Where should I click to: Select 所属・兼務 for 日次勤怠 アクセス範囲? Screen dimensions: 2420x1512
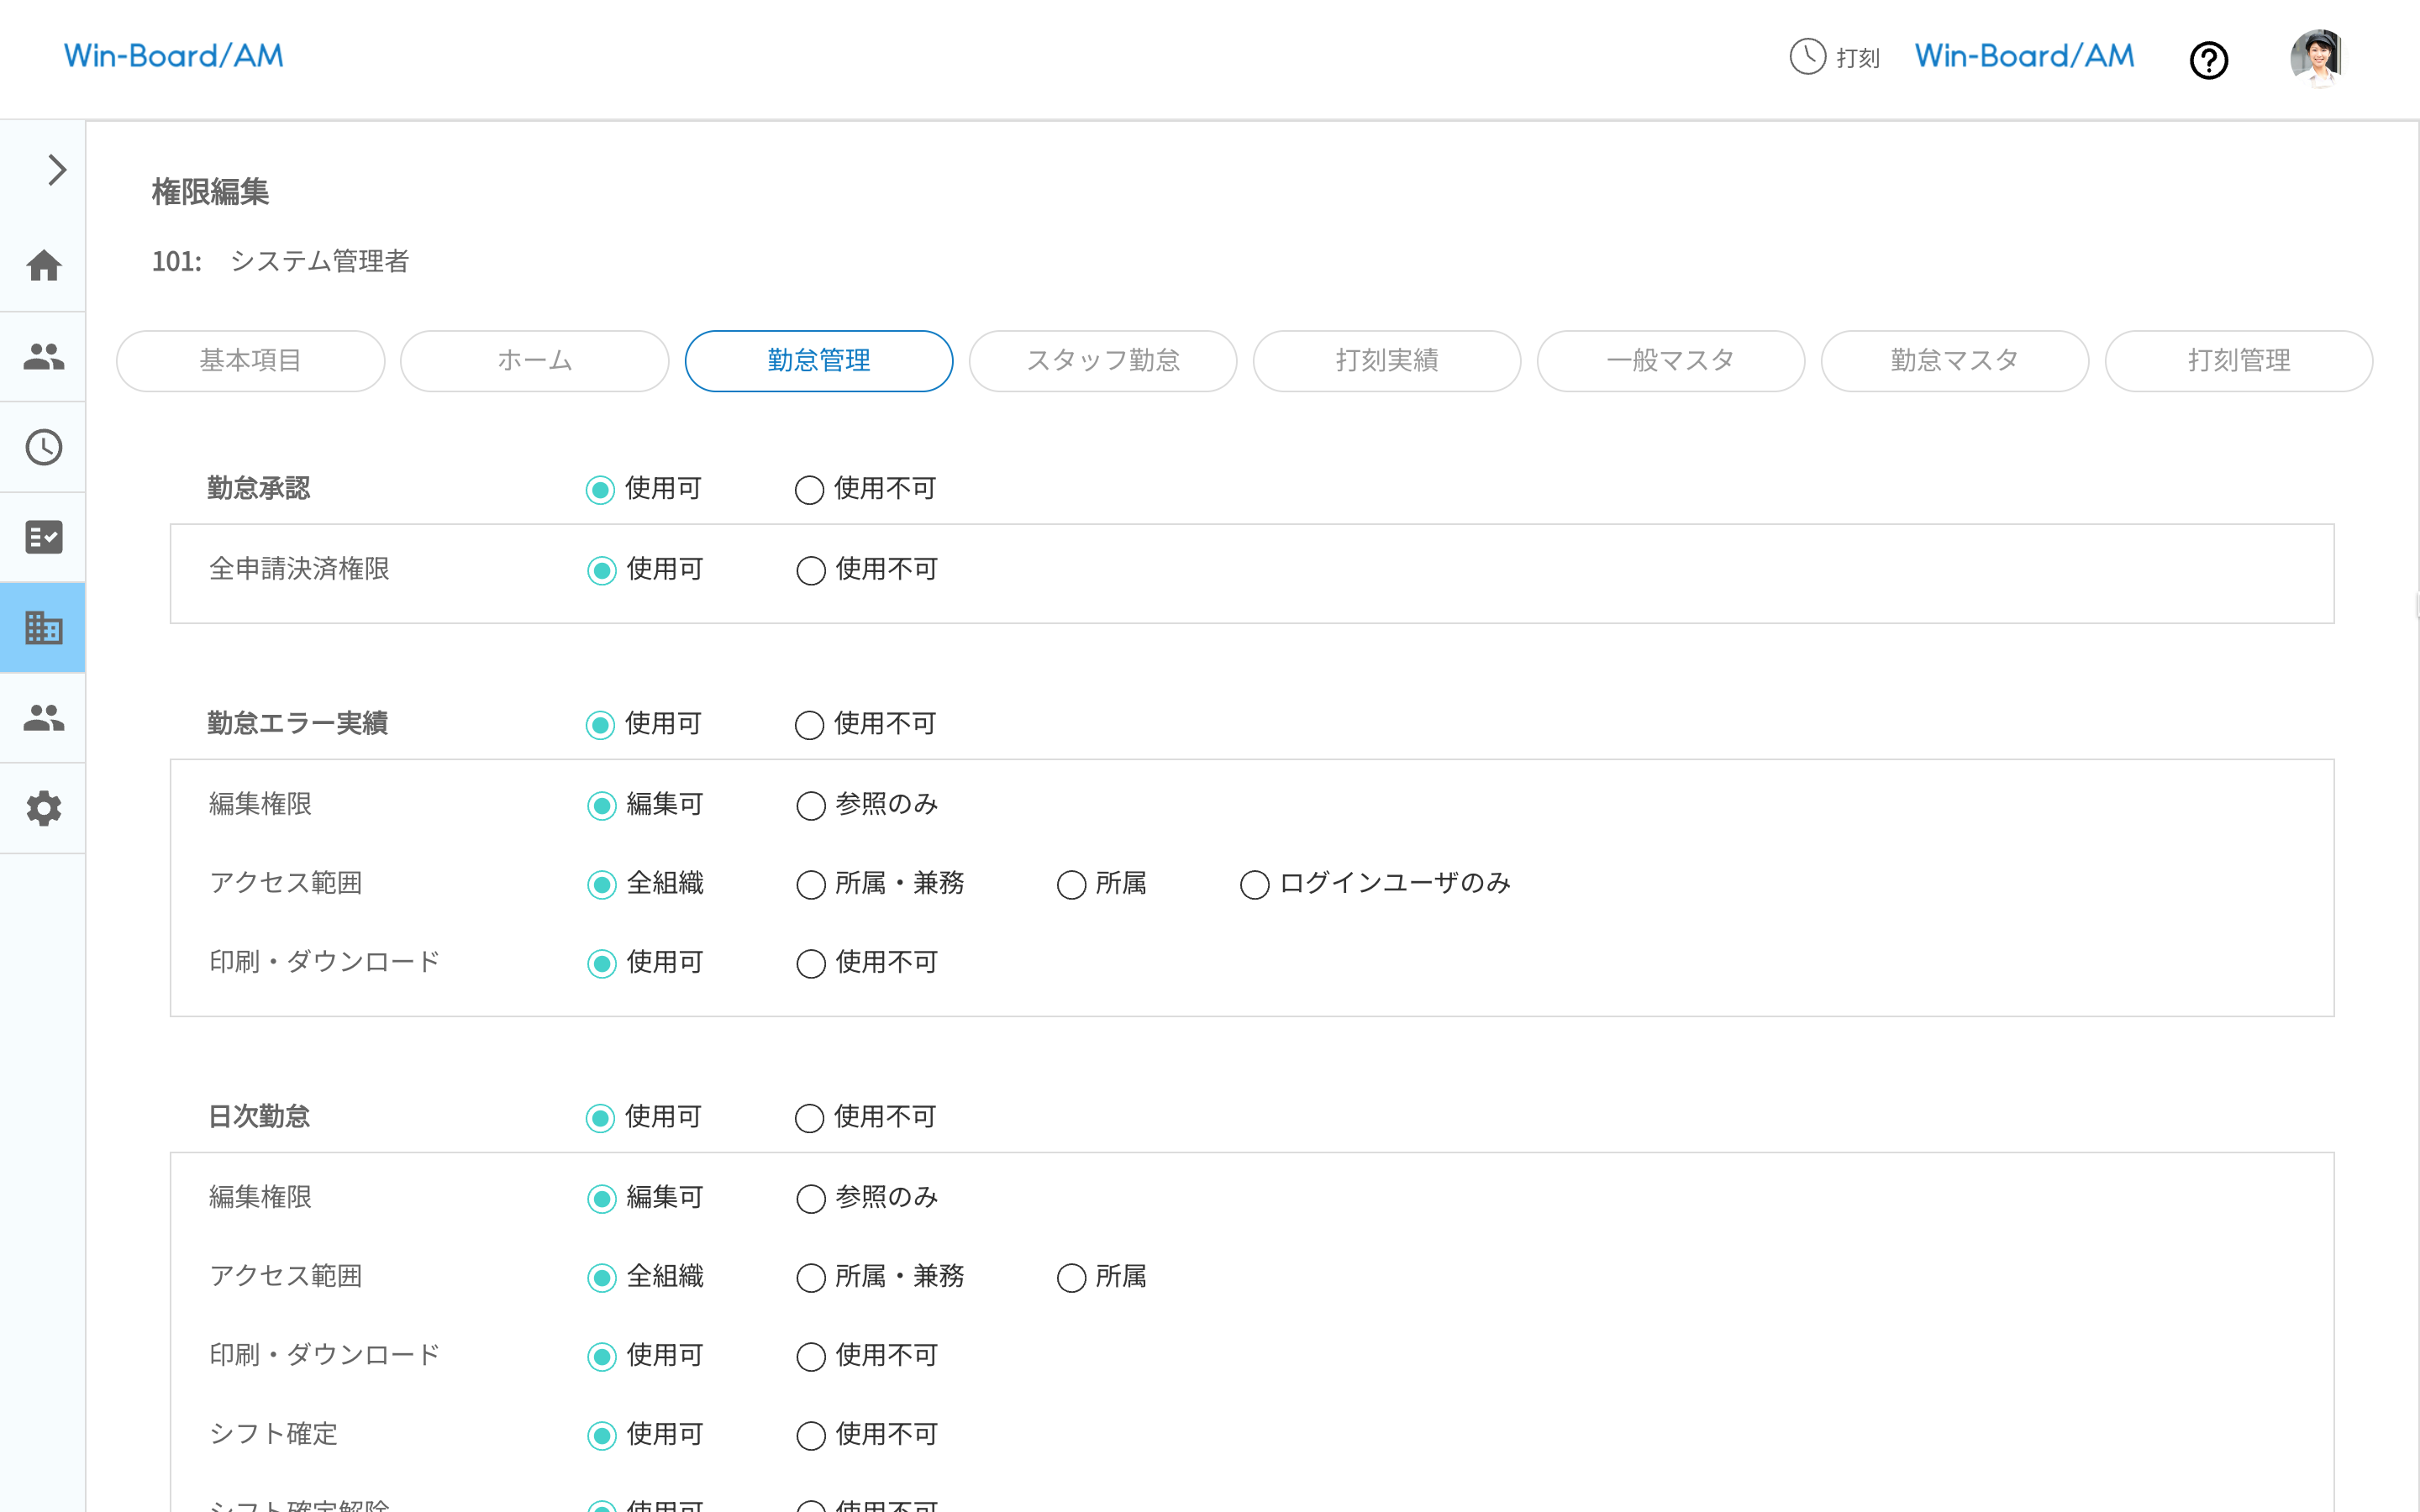point(810,1278)
